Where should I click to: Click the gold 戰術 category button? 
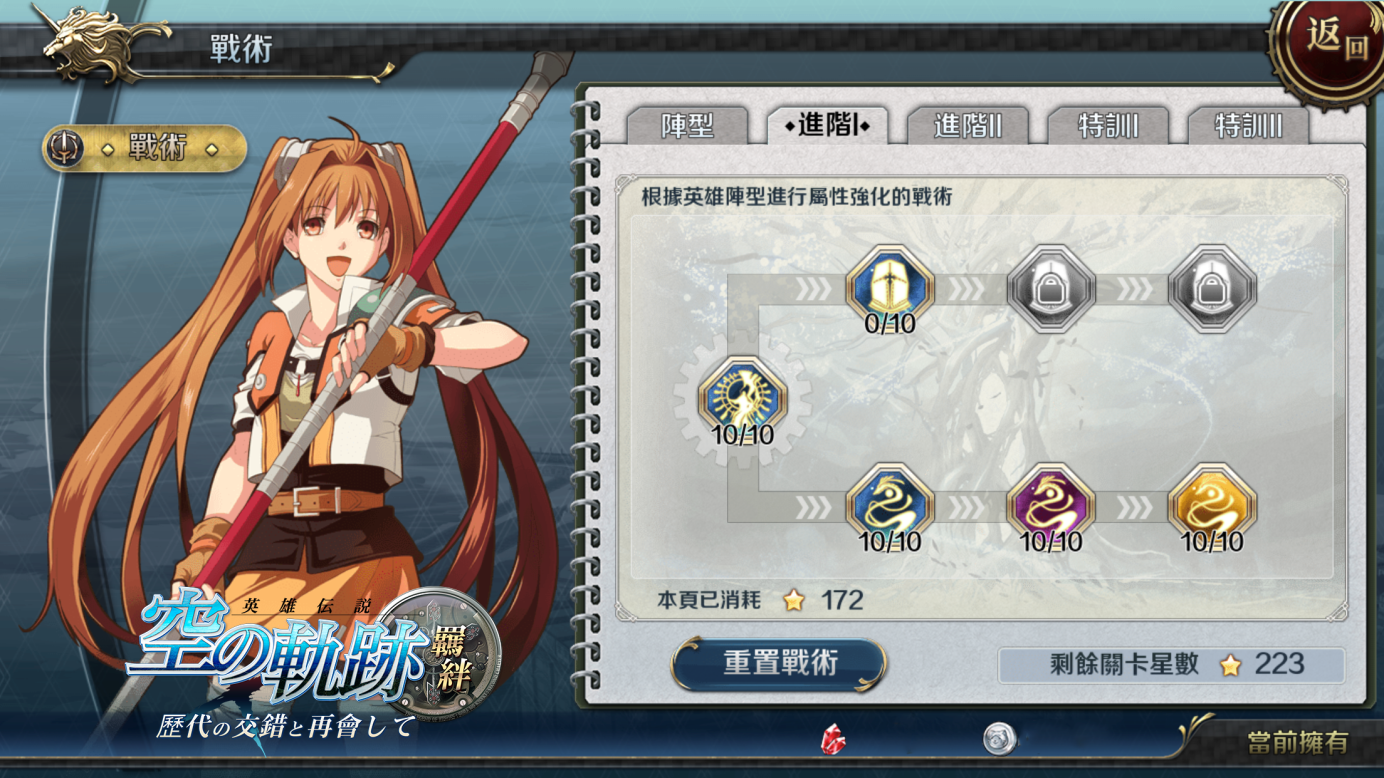coord(144,149)
